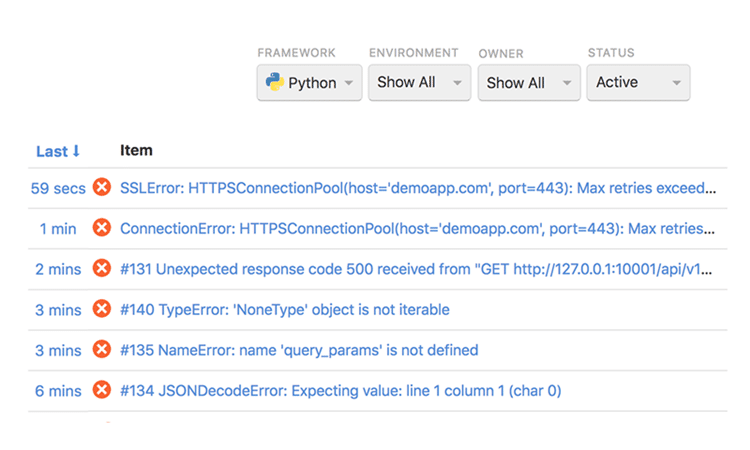
Task: Click the error icon on the SSLError row
Action: coord(101,187)
